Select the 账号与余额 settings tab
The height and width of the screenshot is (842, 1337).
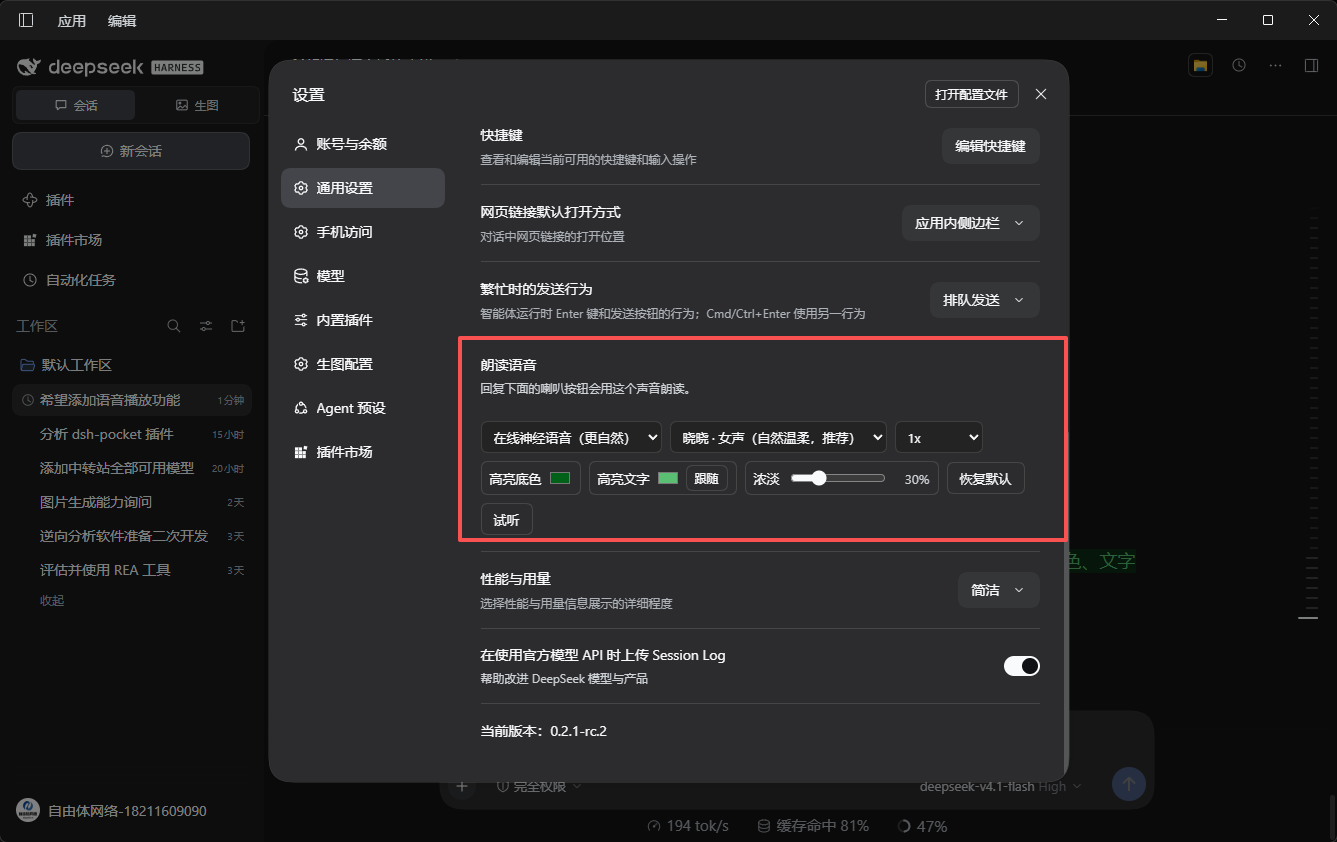[363, 144]
